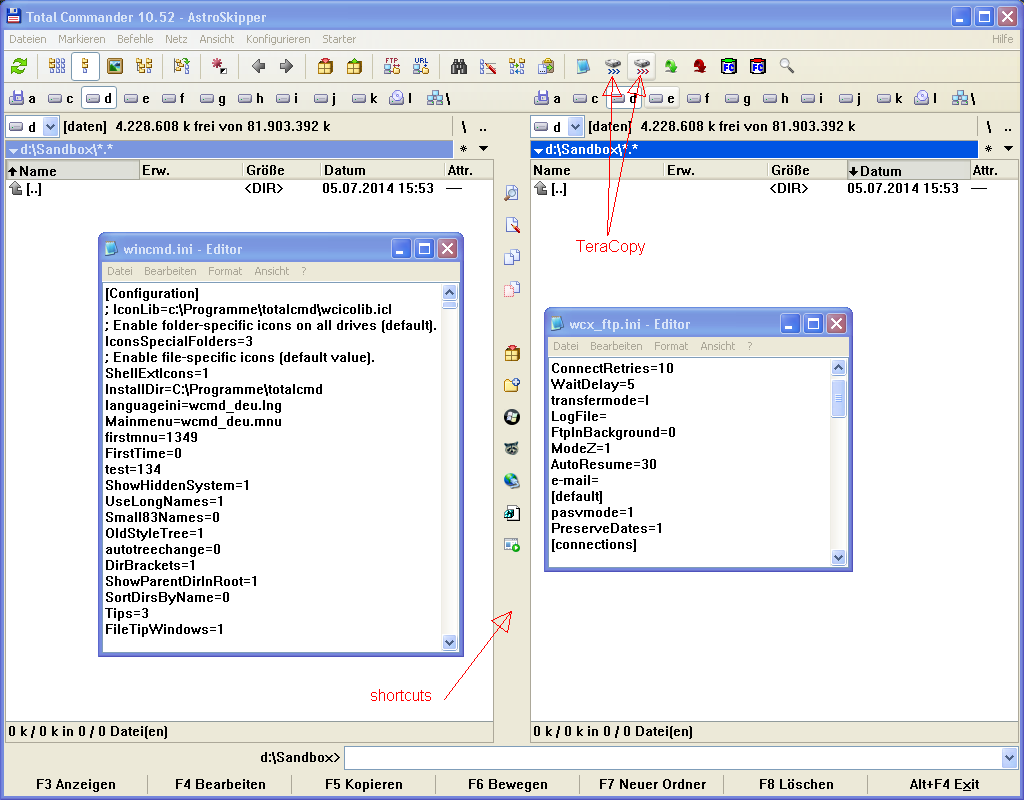Select drive e in left drive bar
This screenshot has width=1024, height=800.
click(x=136, y=99)
